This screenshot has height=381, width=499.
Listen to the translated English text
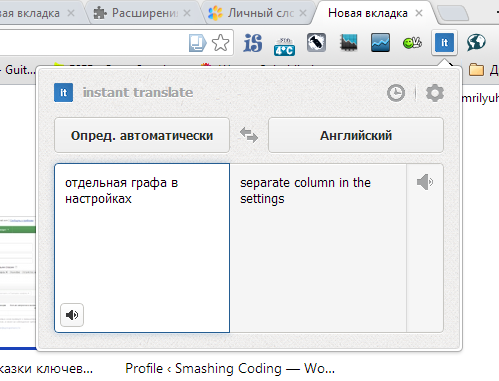tap(425, 182)
